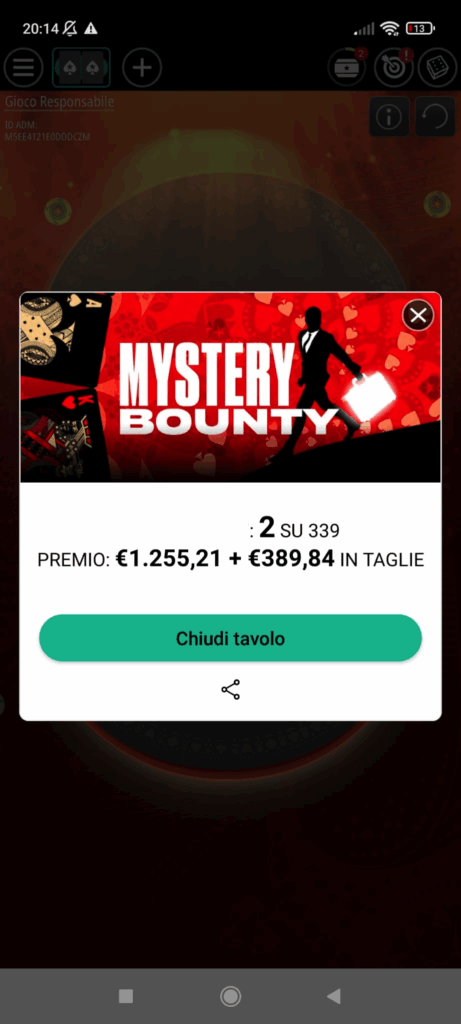
Task: Tap the Mystery Bounty banner image
Action: 230,387
